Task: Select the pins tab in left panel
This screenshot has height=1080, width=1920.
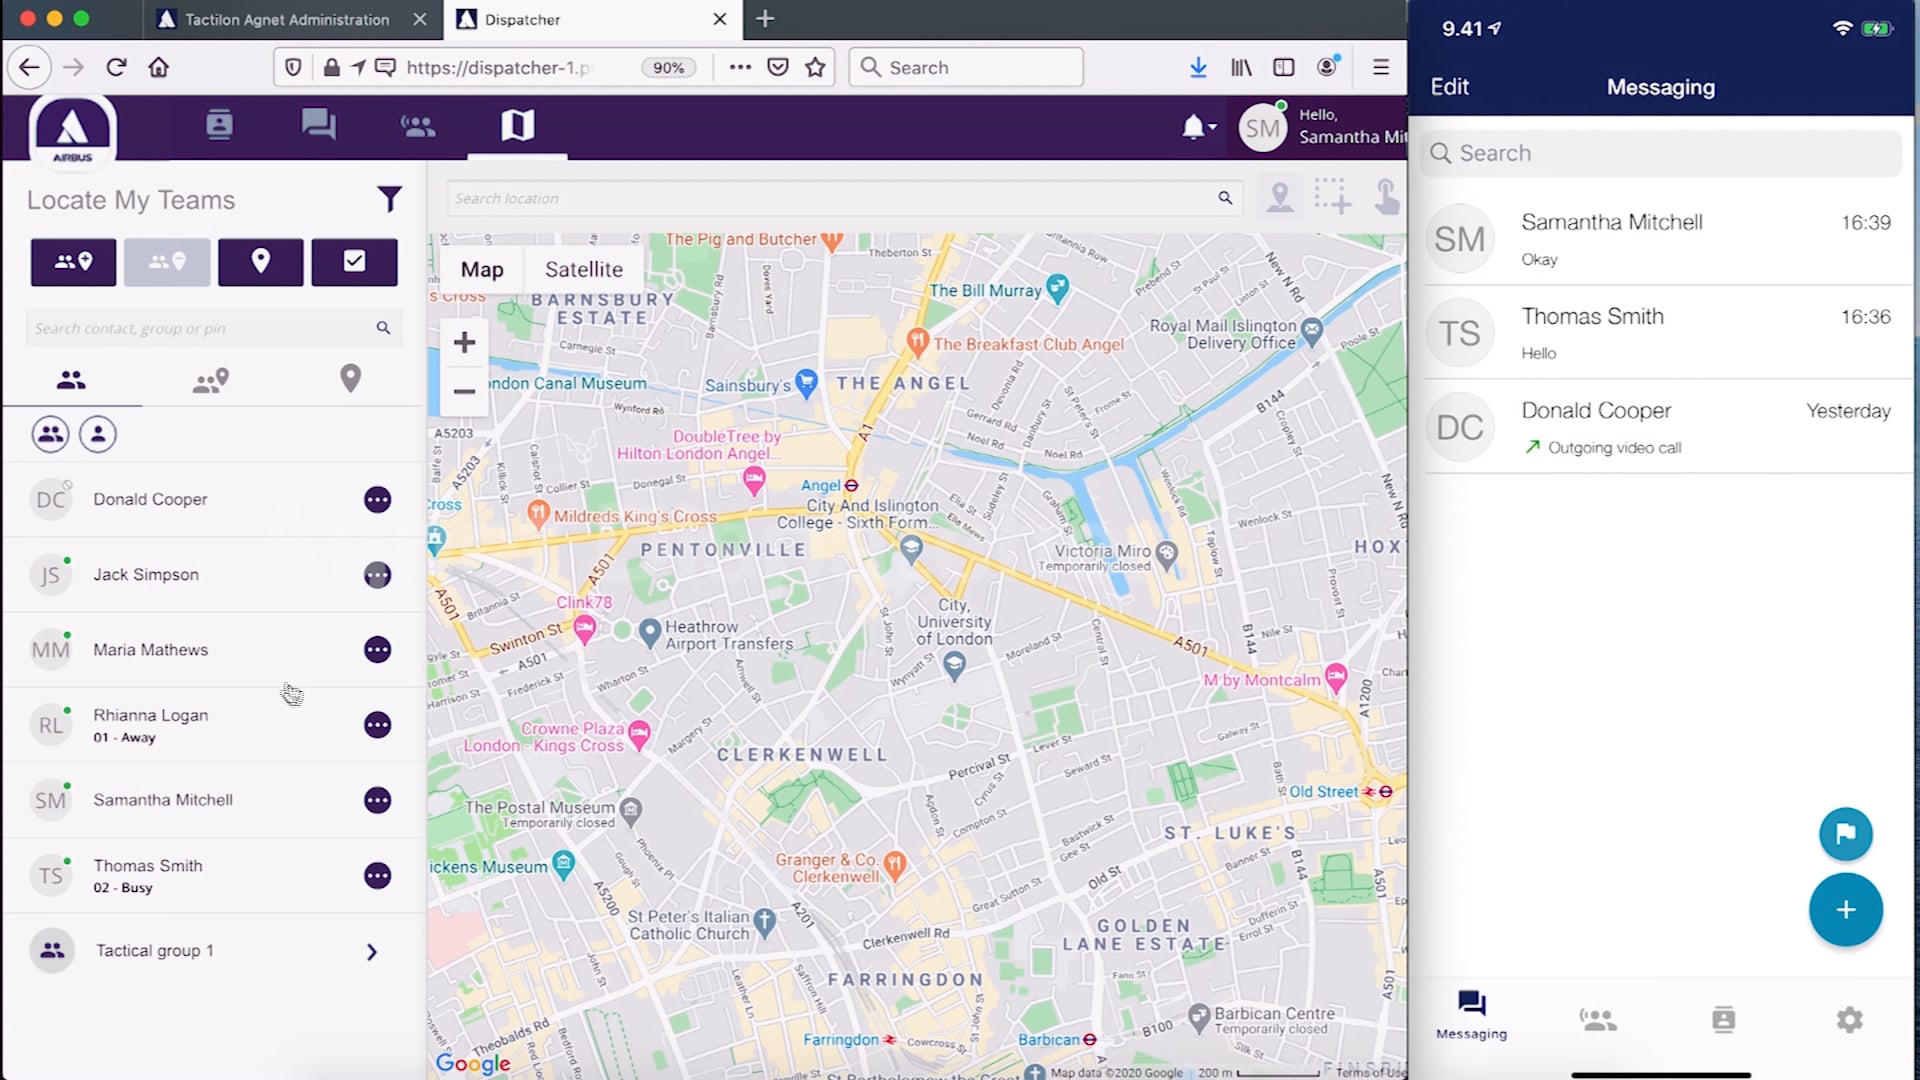Action: (x=350, y=379)
